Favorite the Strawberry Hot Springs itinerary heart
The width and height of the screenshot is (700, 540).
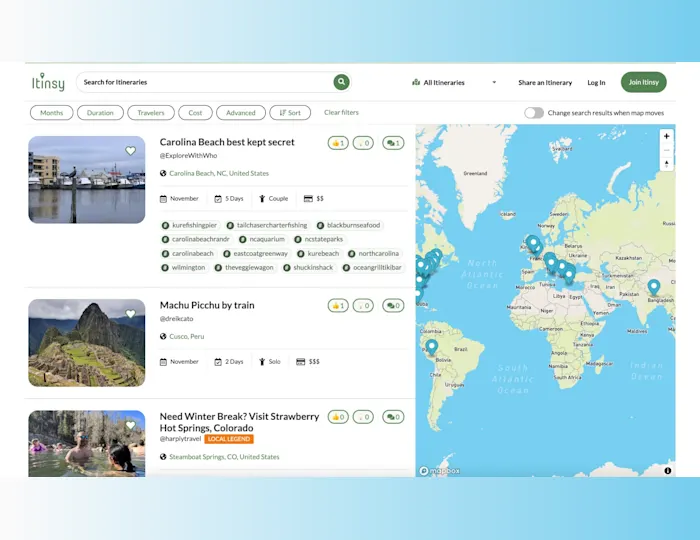click(x=130, y=425)
